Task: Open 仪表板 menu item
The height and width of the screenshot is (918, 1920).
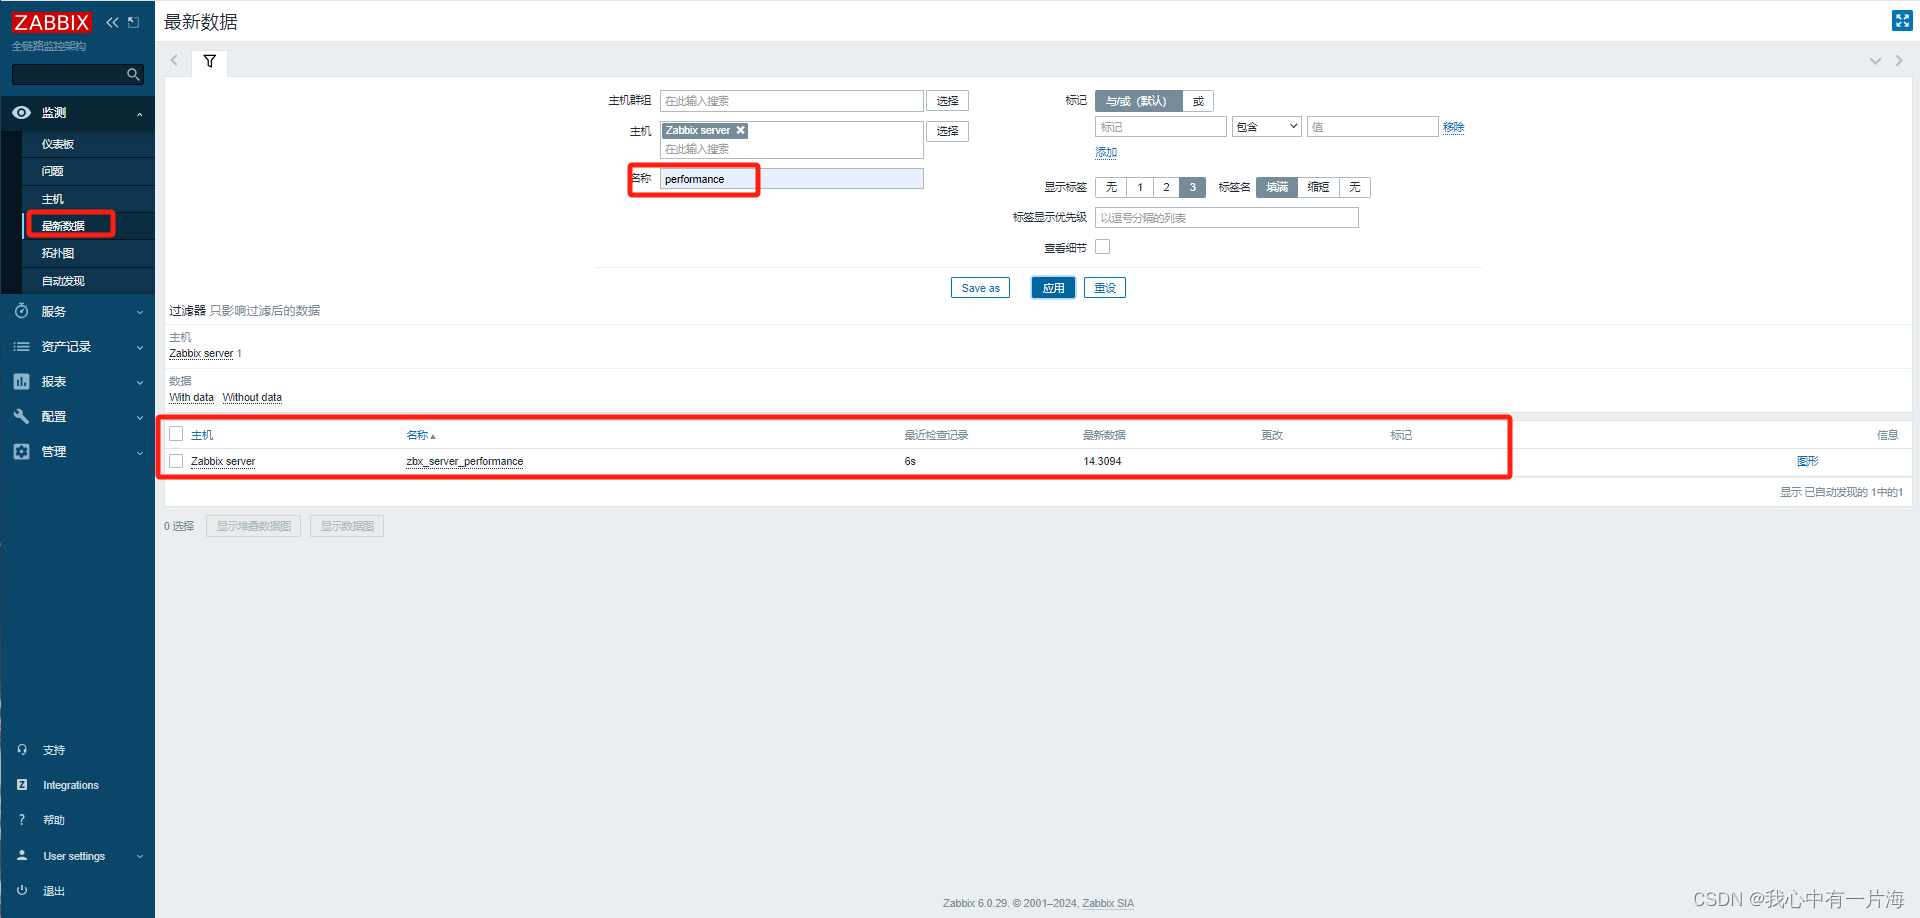Action: [x=58, y=144]
